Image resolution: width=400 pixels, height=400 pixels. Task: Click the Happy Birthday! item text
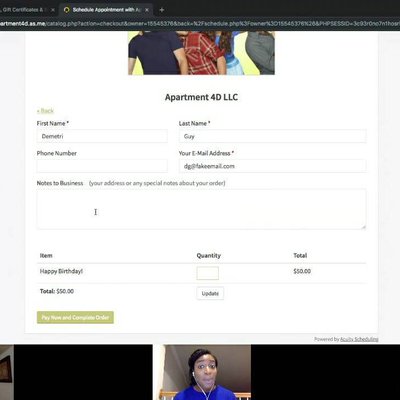click(61, 271)
